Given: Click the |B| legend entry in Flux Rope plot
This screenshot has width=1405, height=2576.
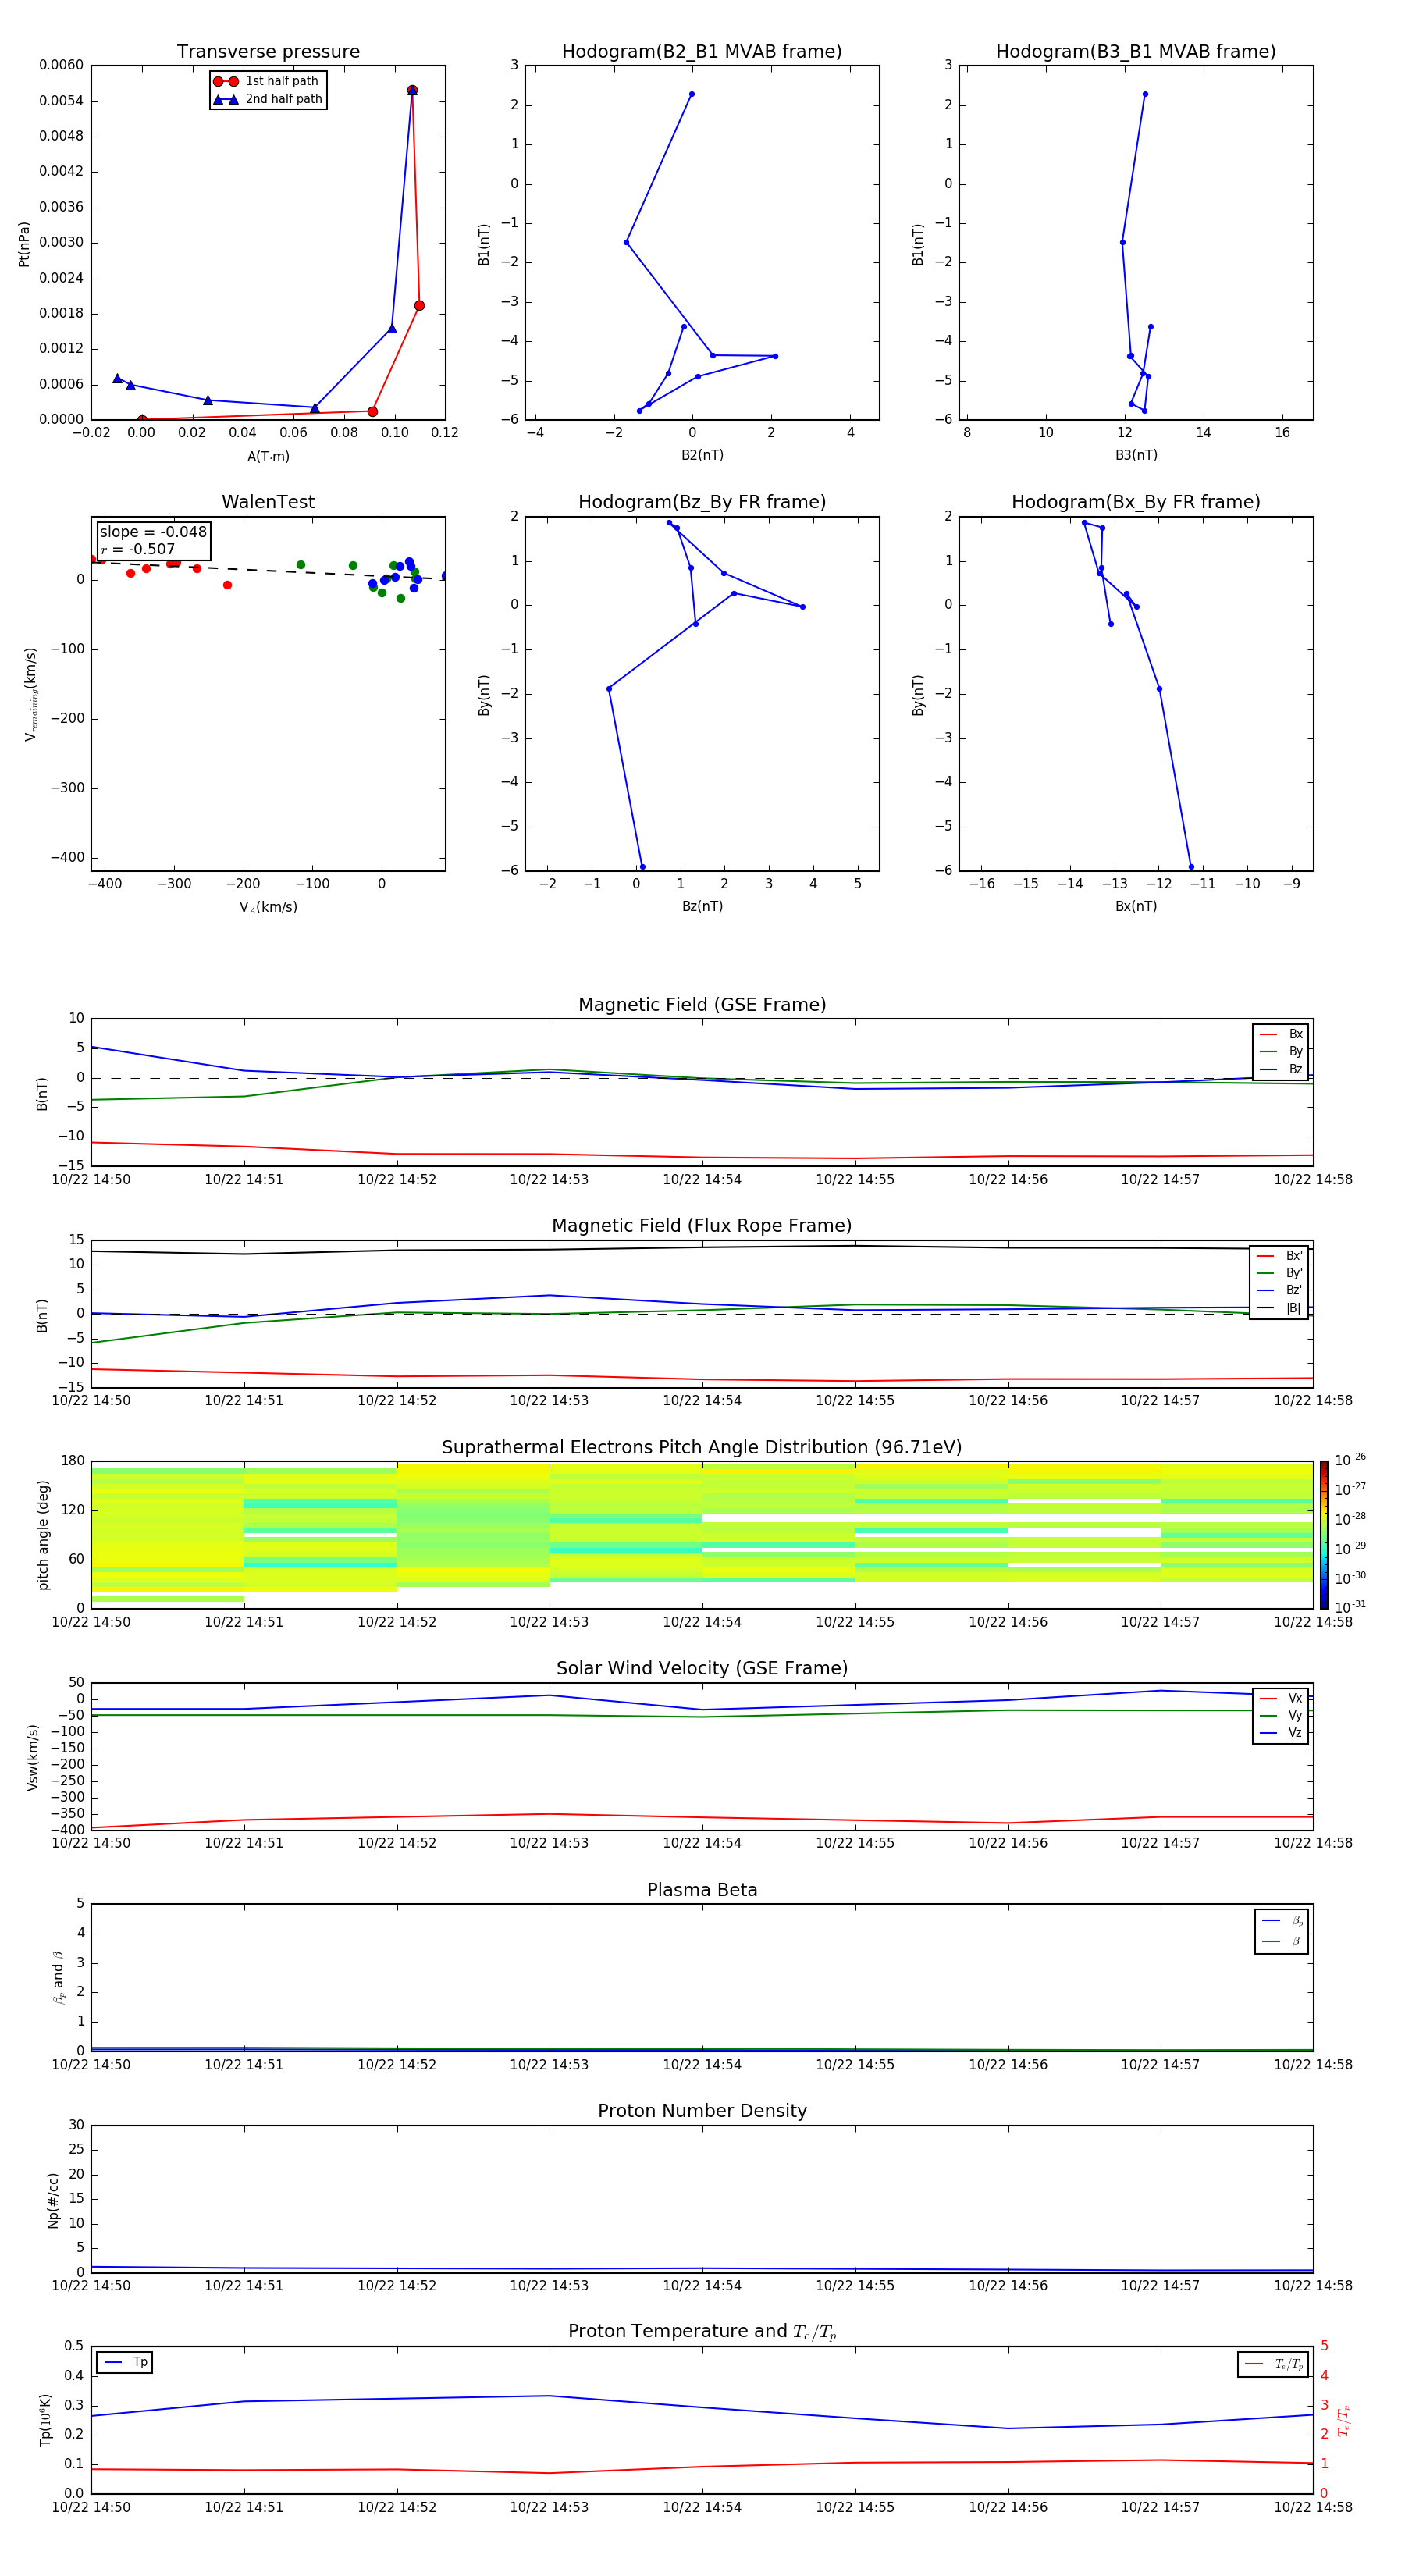Looking at the screenshot, I should click(1279, 1308).
